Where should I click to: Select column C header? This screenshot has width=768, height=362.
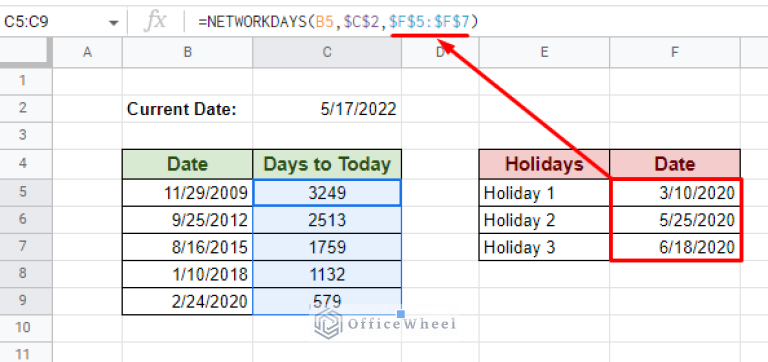(x=327, y=52)
